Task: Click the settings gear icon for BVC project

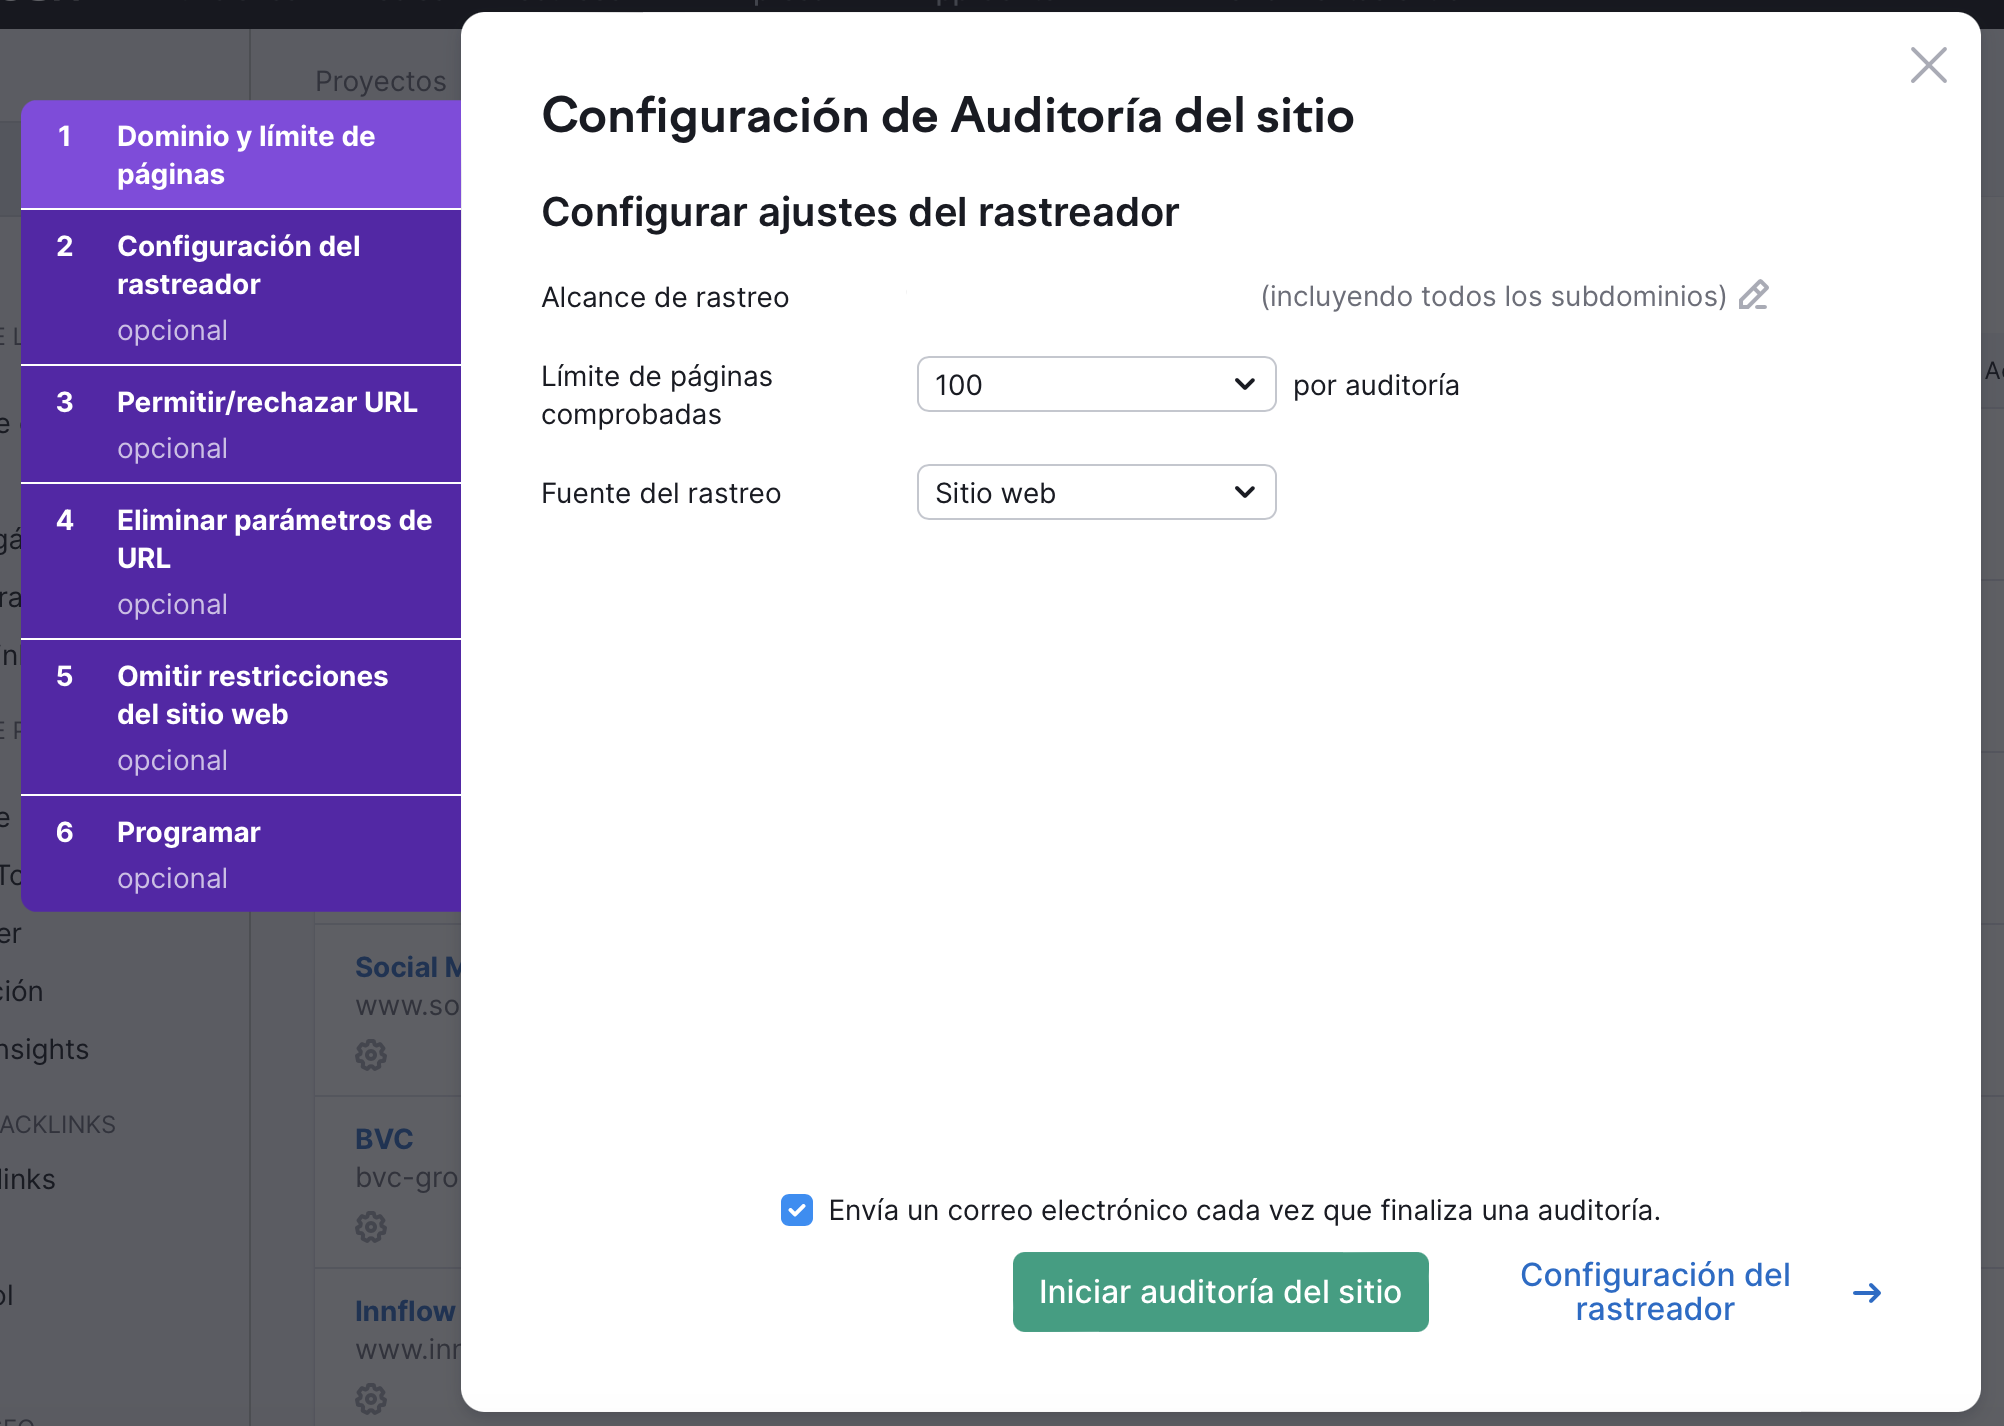Action: pyautogui.click(x=366, y=1225)
